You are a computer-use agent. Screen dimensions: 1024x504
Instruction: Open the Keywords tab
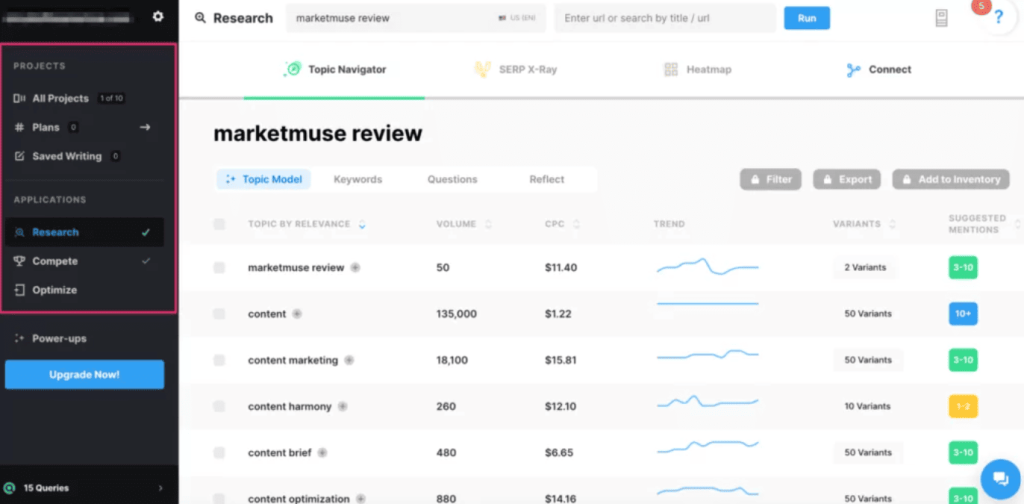(x=358, y=179)
